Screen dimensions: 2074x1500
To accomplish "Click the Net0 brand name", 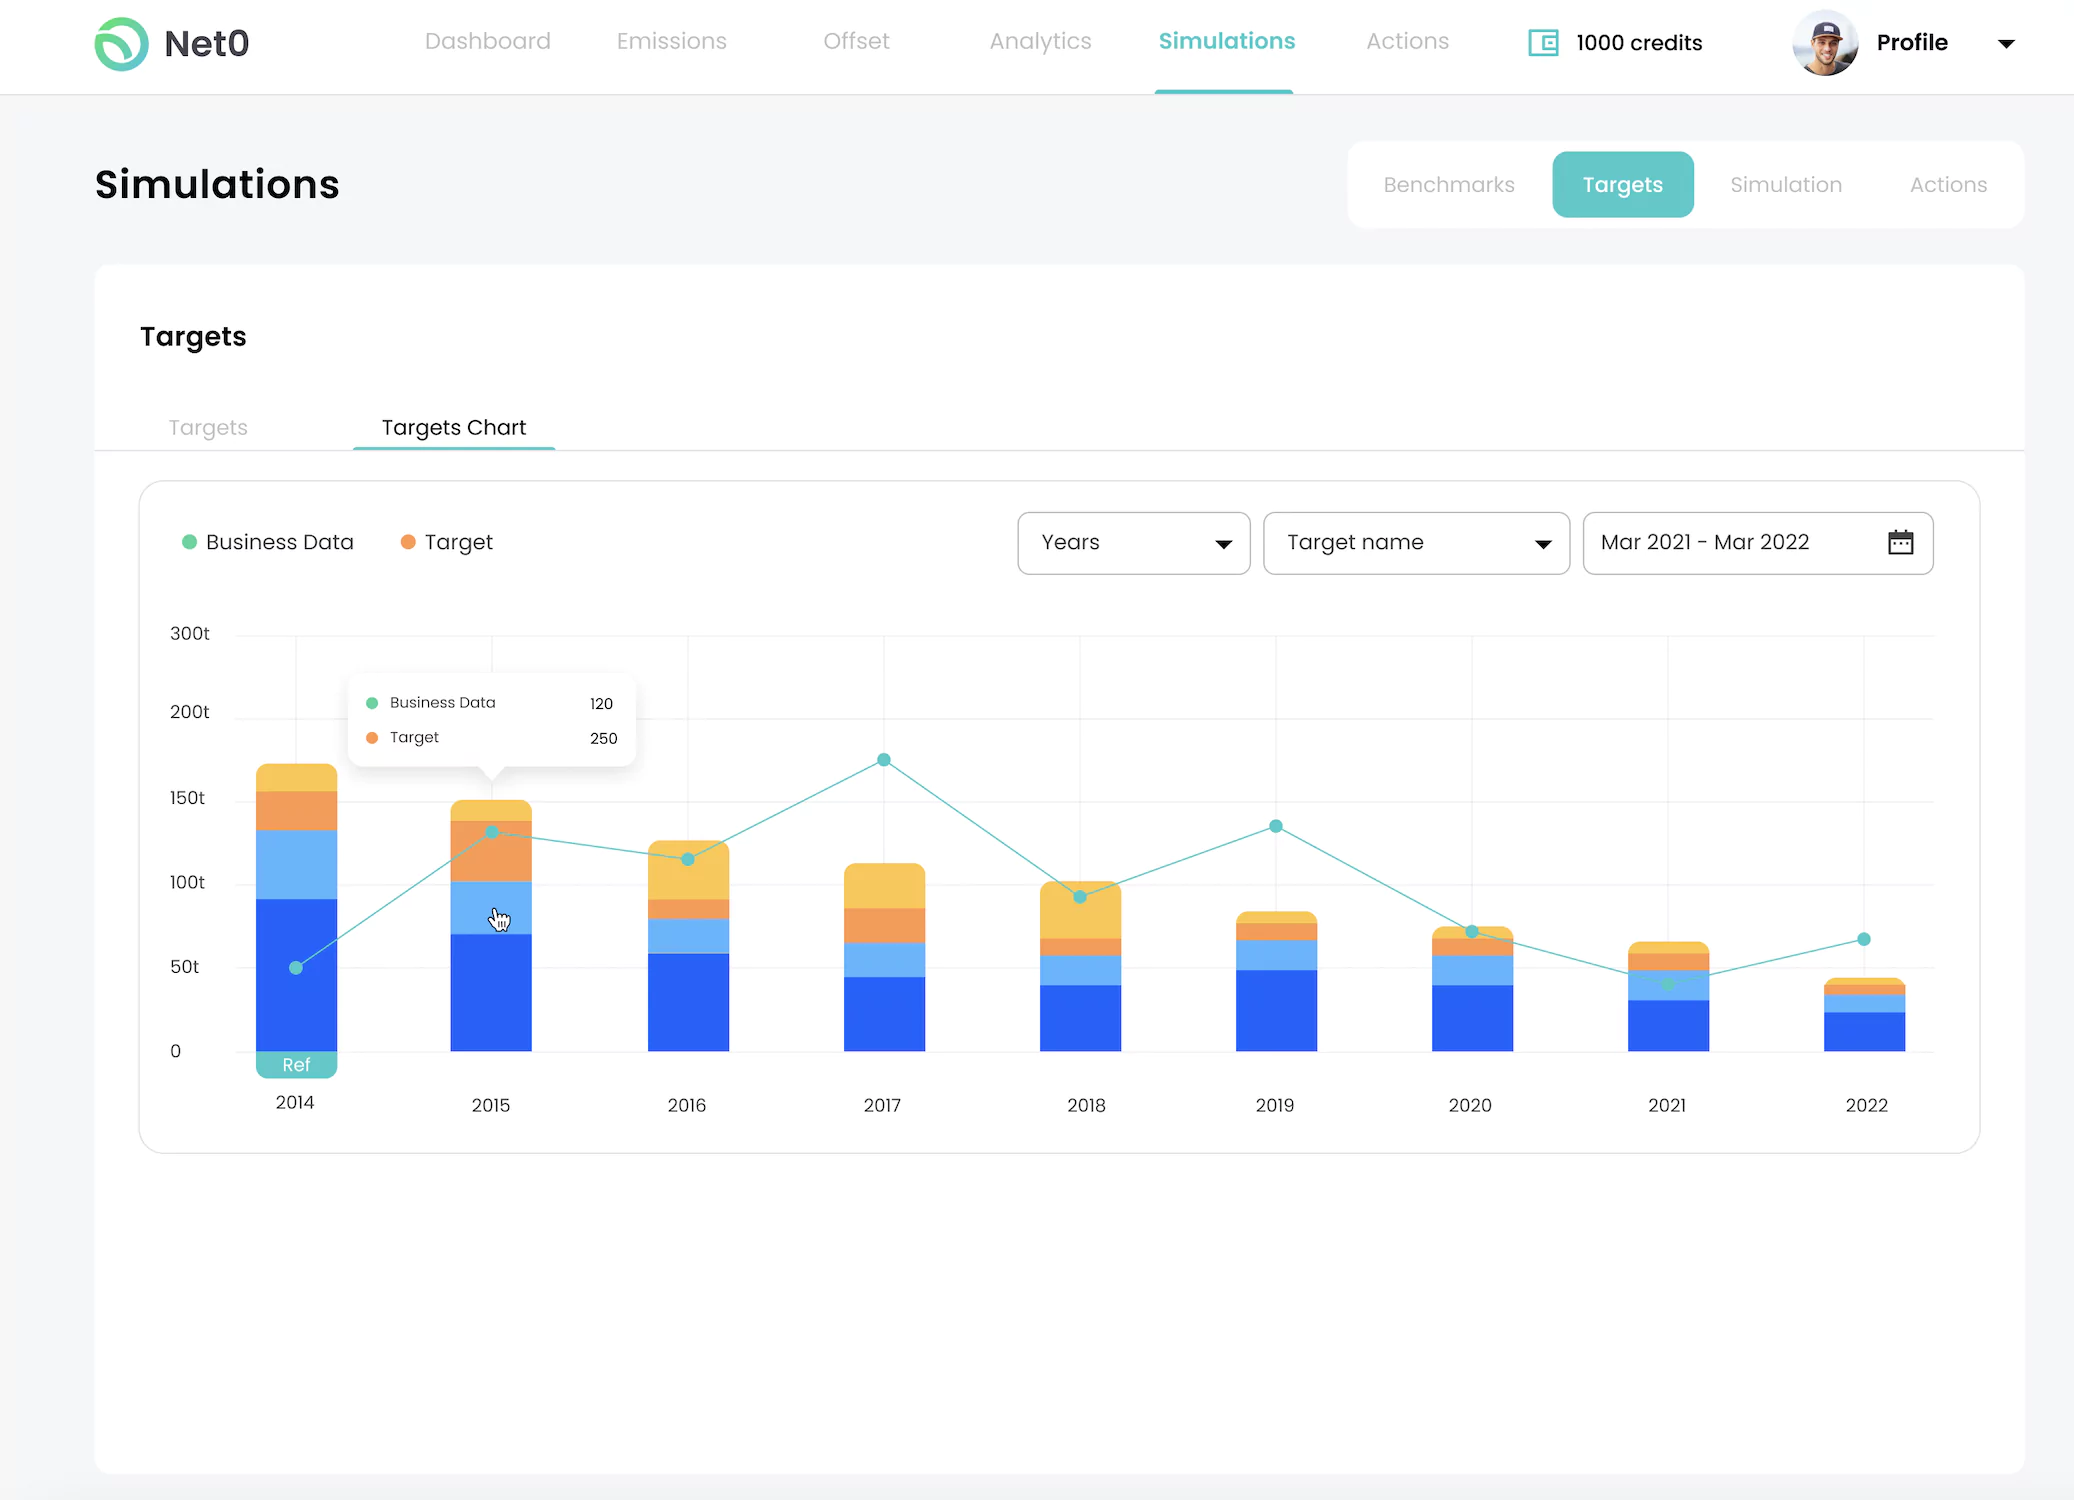I will pos(206,44).
